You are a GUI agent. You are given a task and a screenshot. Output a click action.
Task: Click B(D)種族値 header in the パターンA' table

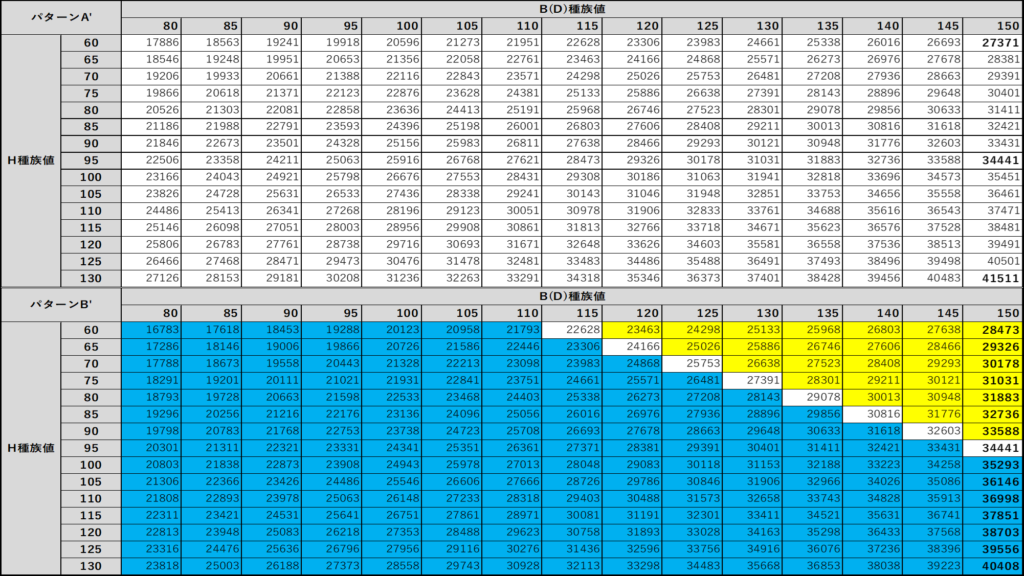tap(571, 8)
